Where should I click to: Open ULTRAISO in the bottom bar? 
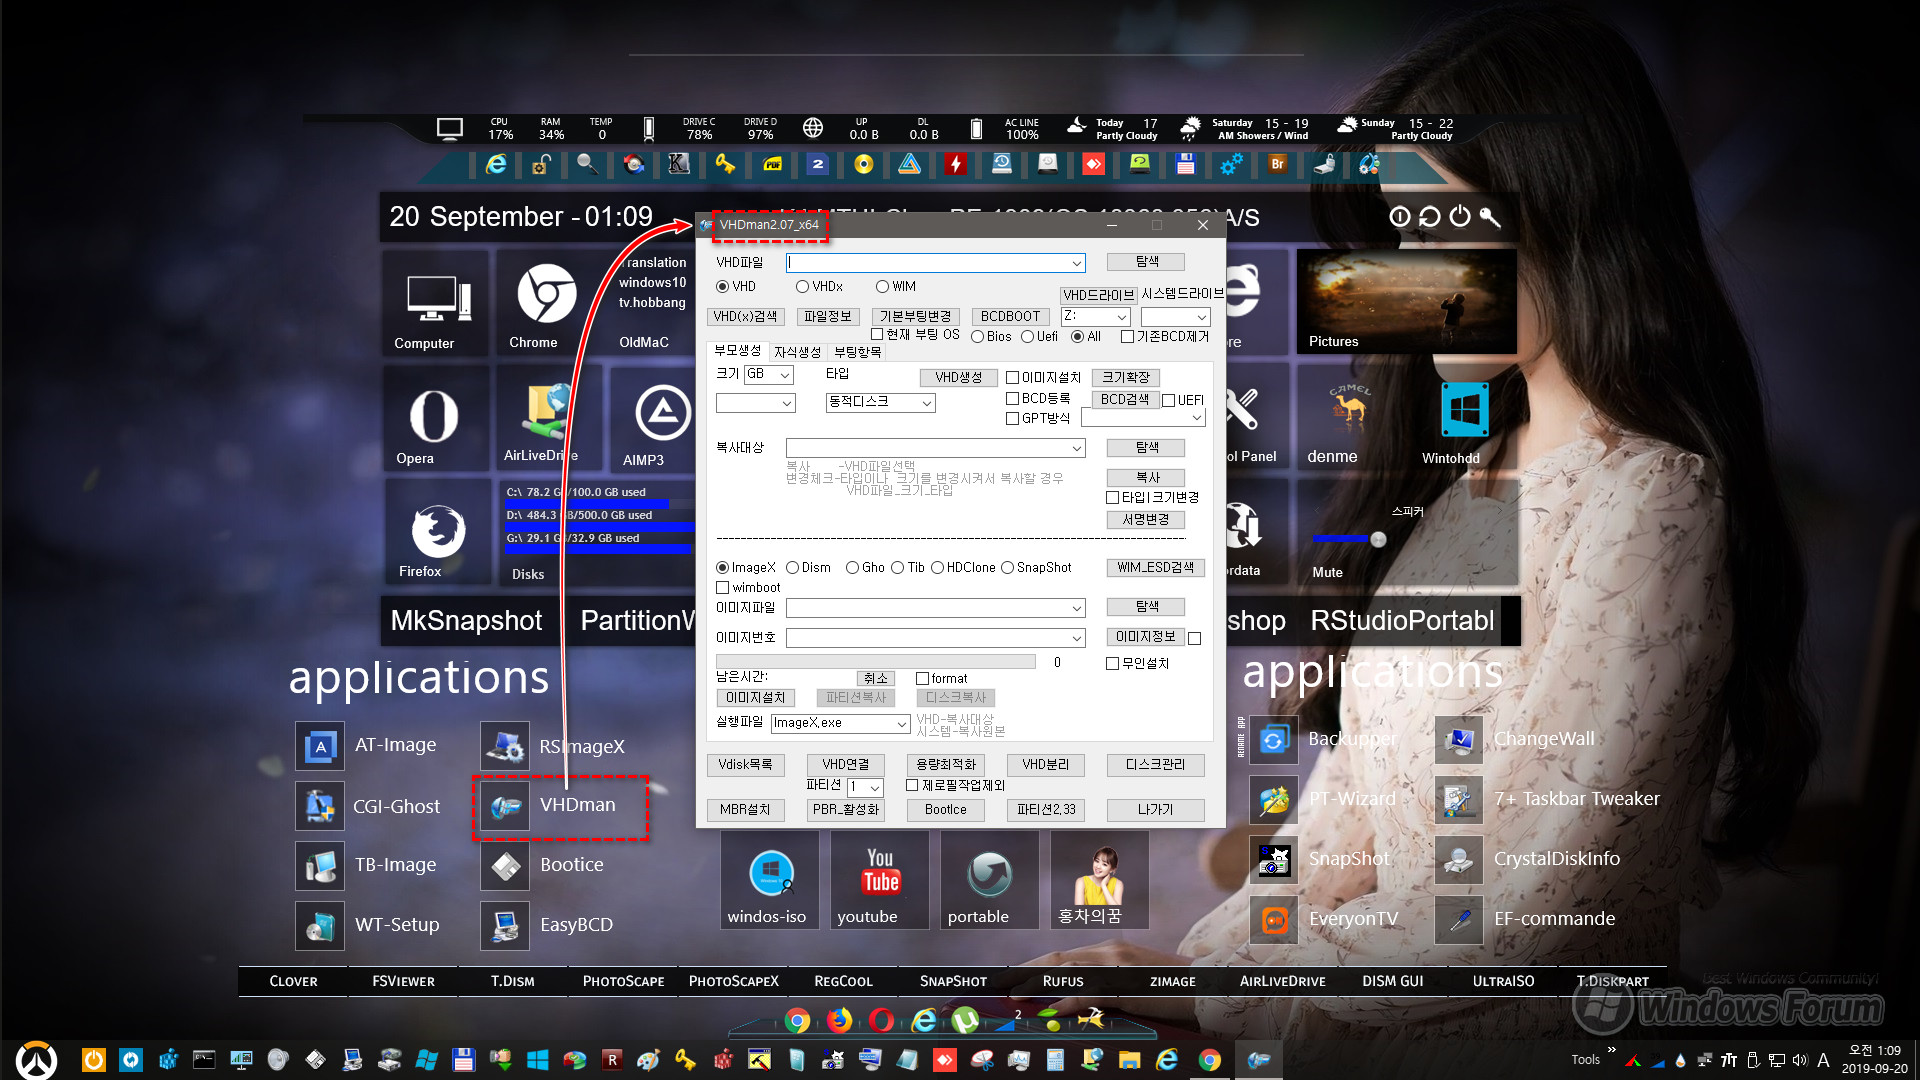(1503, 981)
